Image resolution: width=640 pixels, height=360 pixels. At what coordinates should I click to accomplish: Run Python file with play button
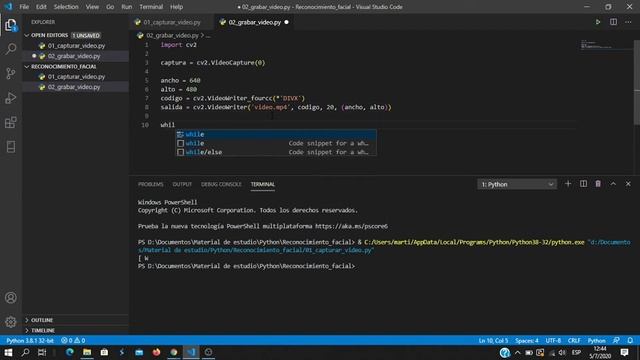[x=598, y=22]
